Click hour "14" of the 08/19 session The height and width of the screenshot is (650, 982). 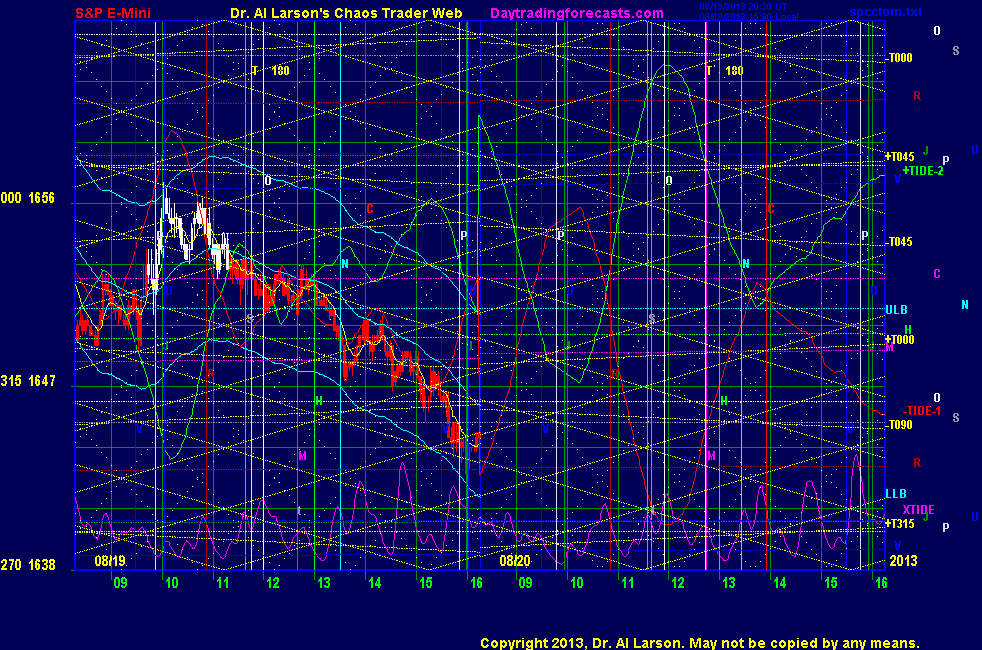[x=375, y=583]
